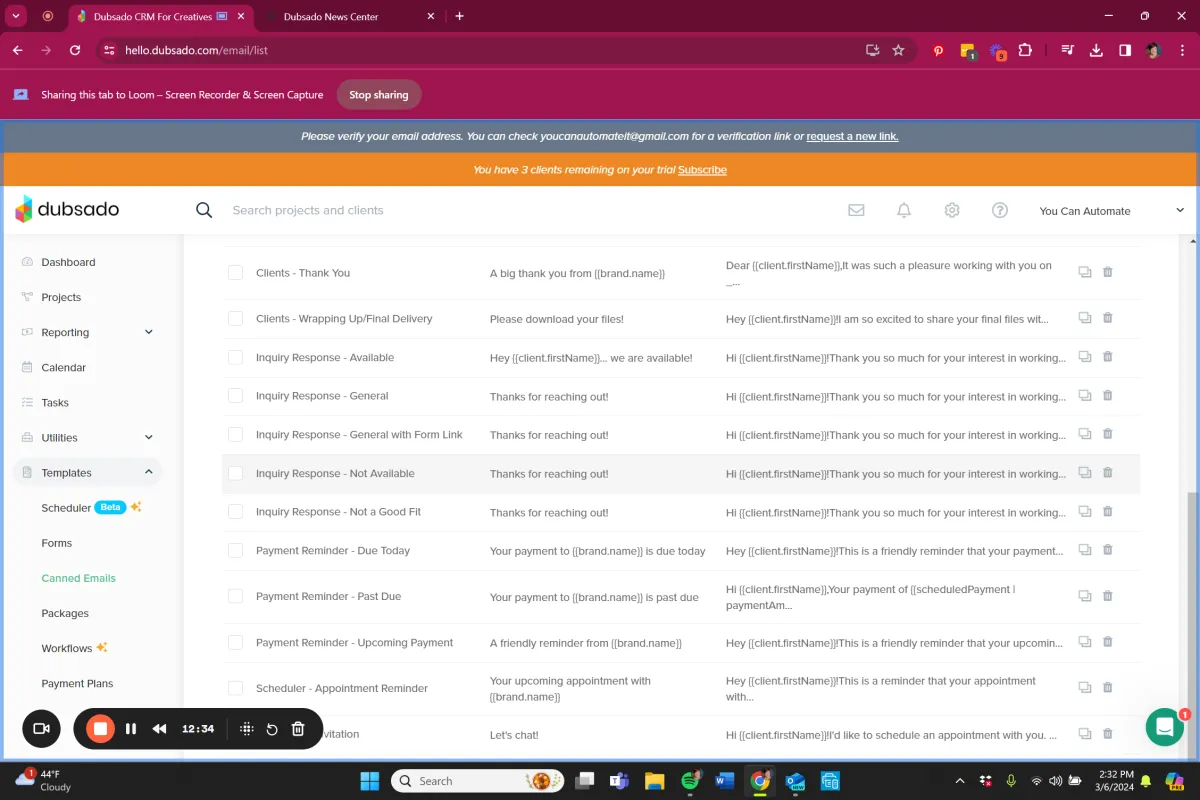Click Stop sharing button

[378, 95]
